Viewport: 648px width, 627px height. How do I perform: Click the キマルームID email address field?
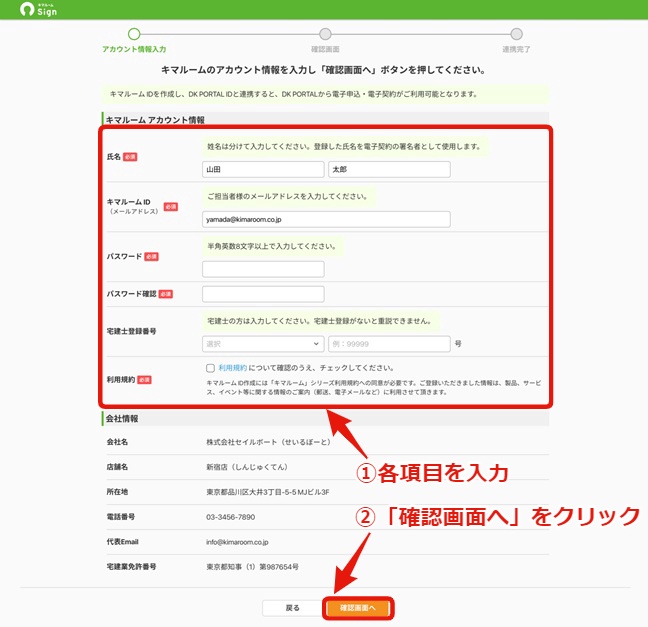pyautogui.click(x=326, y=219)
